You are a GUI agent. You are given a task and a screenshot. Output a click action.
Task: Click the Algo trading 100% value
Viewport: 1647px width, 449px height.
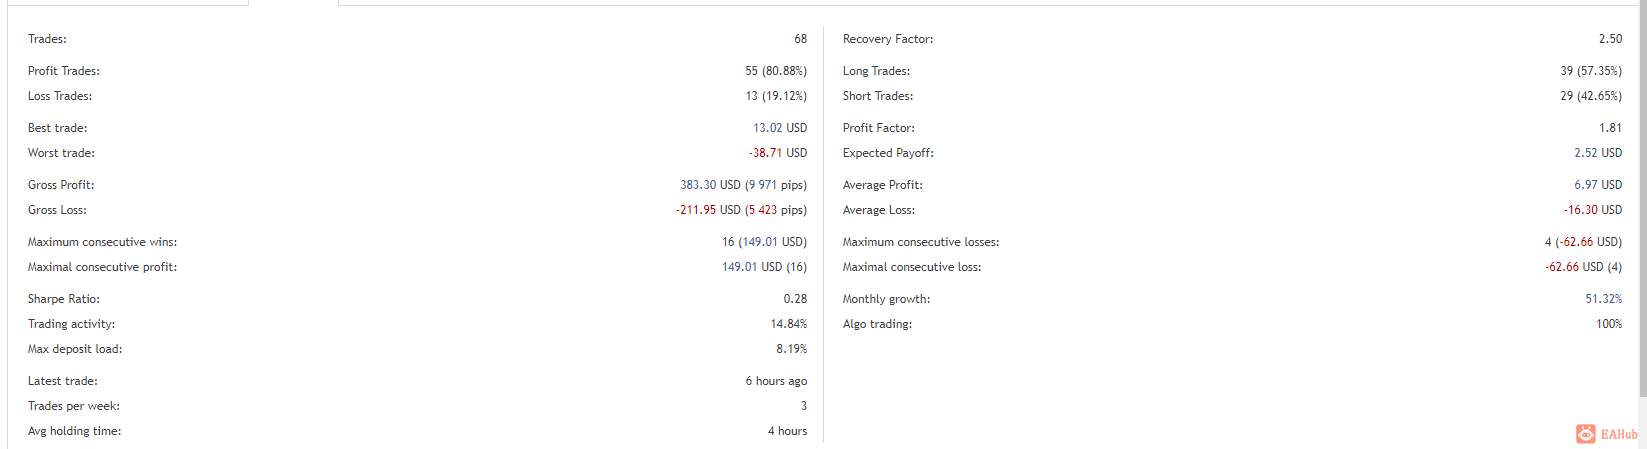tap(1609, 324)
